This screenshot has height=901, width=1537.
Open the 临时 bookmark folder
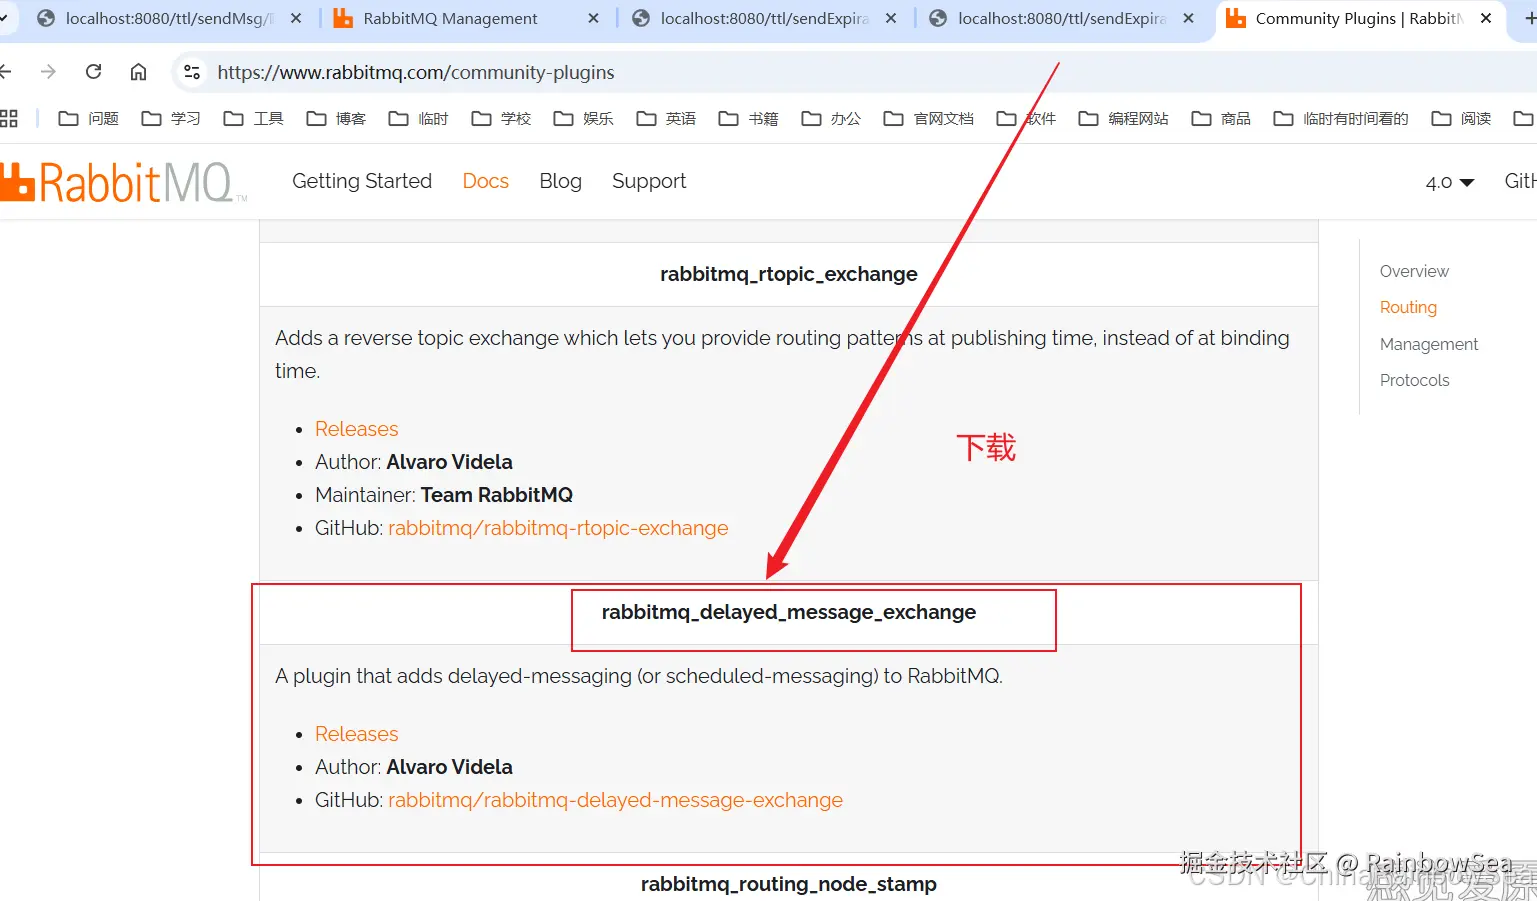coord(419,118)
